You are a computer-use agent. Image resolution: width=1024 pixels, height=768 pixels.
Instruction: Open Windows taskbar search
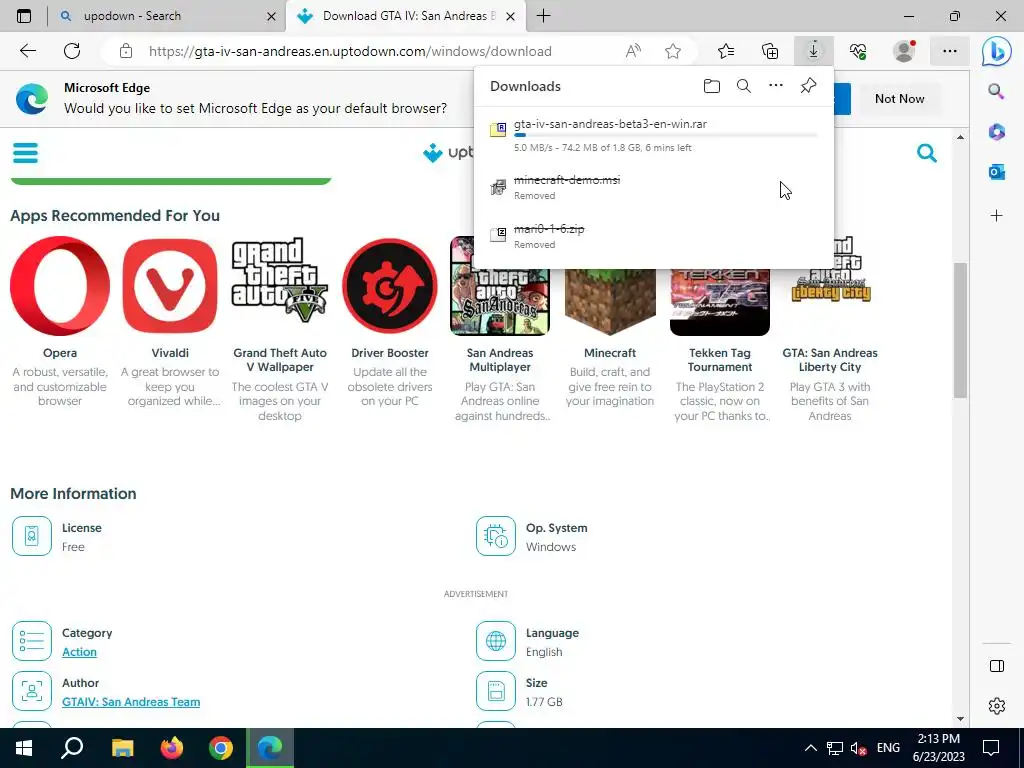coord(72,748)
